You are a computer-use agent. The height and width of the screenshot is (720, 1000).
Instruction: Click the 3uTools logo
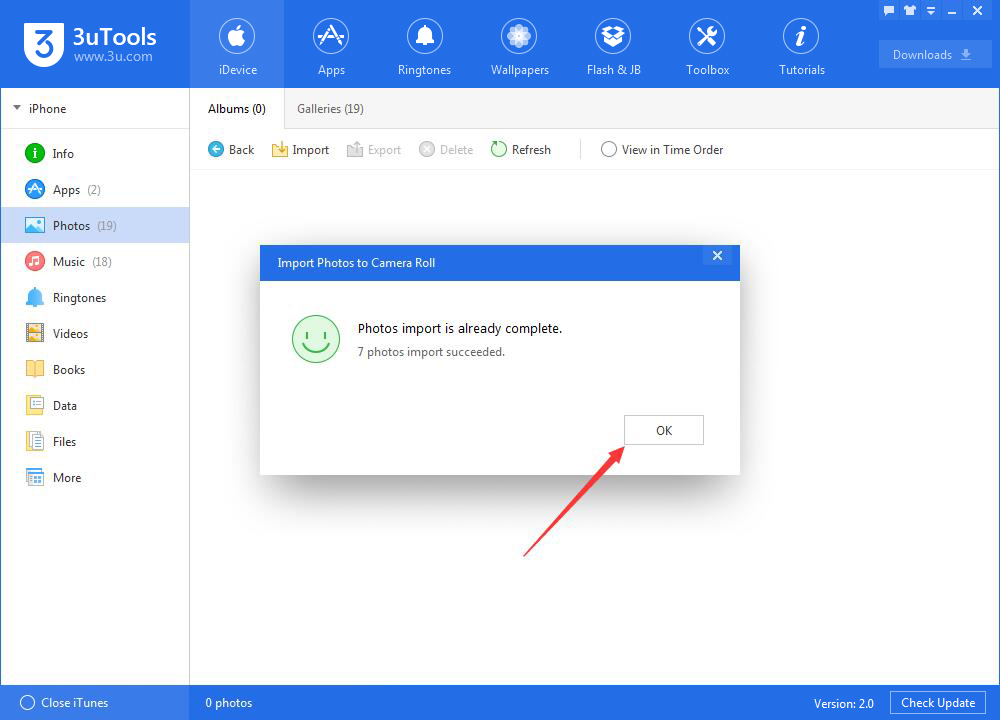pyautogui.click(x=89, y=44)
